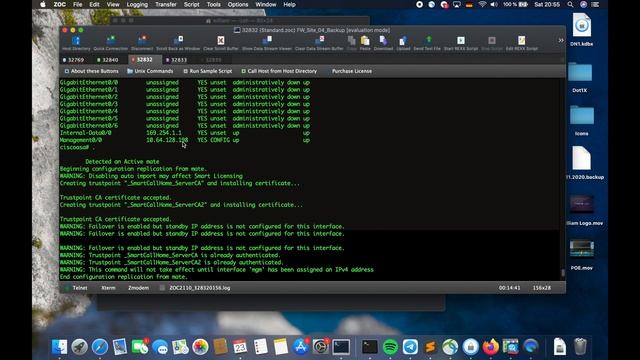Image resolution: width=640 pixels, height=360 pixels.
Task: Click the Paste toolbar icon
Action: [x=365, y=43]
